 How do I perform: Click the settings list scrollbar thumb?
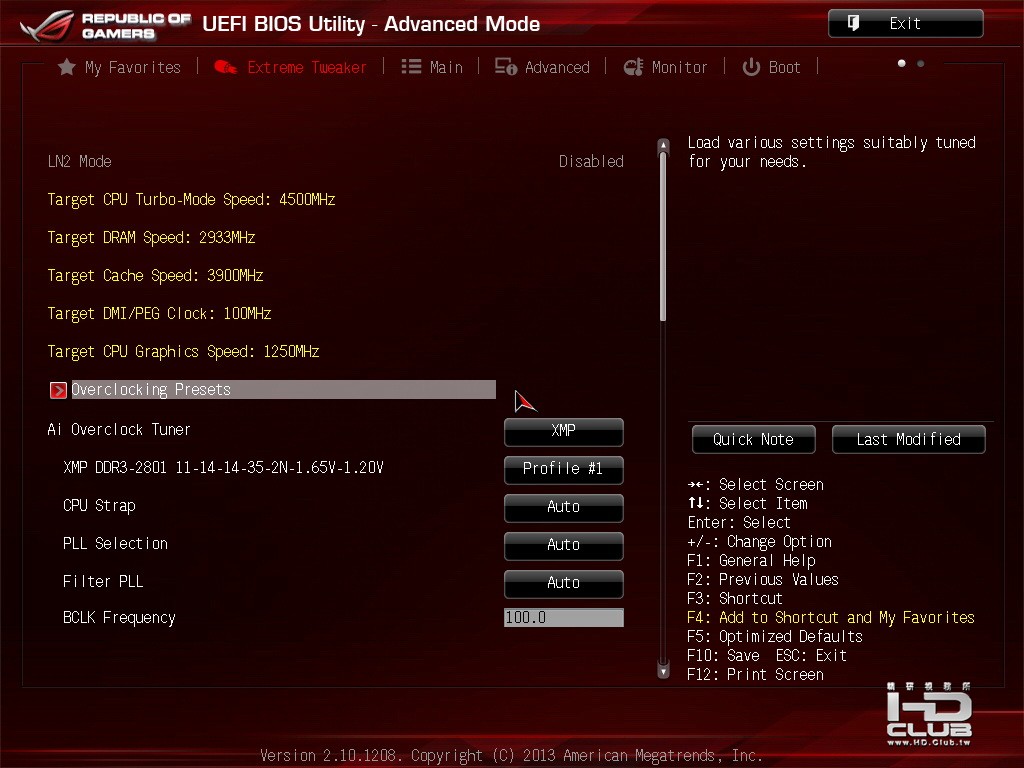pos(663,236)
